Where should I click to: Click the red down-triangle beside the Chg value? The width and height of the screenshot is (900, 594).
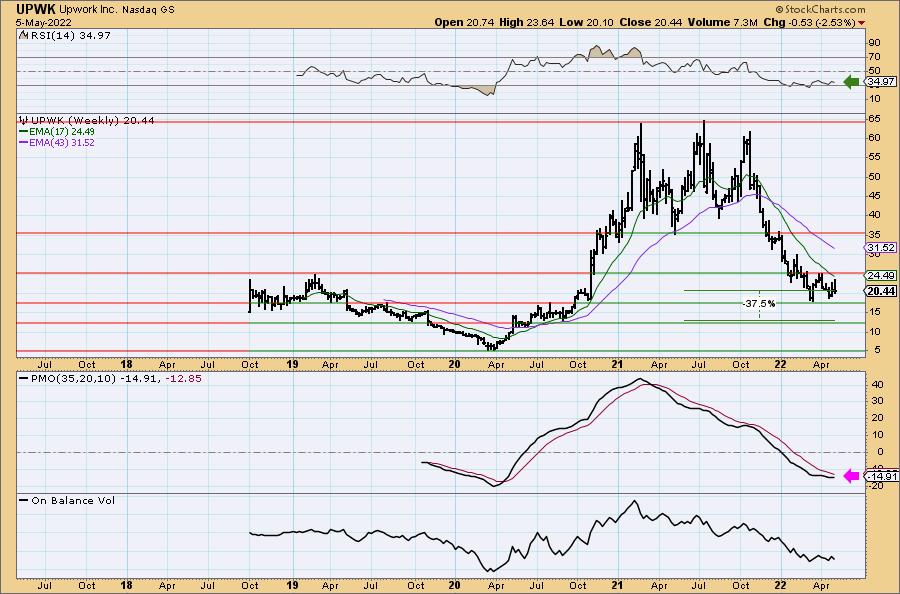862,23
